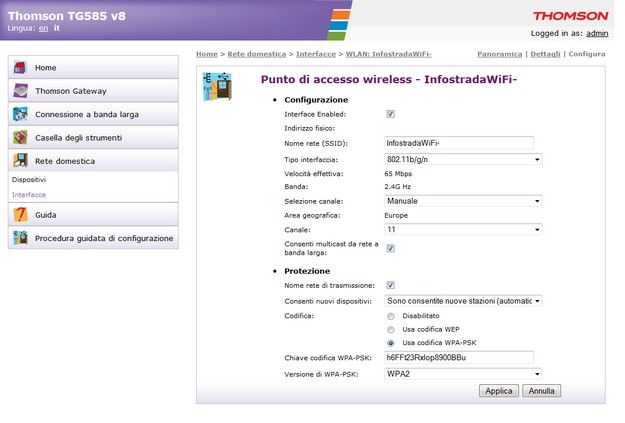Open Procedura guidata di configurazione item
Viewport: 625px width, 423px height.
pos(93,238)
